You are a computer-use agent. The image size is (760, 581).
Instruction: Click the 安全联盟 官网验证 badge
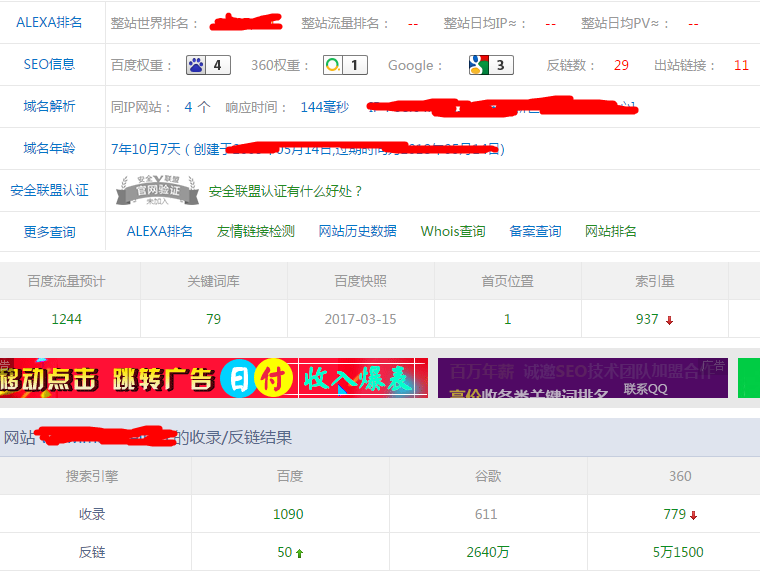pyautogui.click(x=158, y=190)
